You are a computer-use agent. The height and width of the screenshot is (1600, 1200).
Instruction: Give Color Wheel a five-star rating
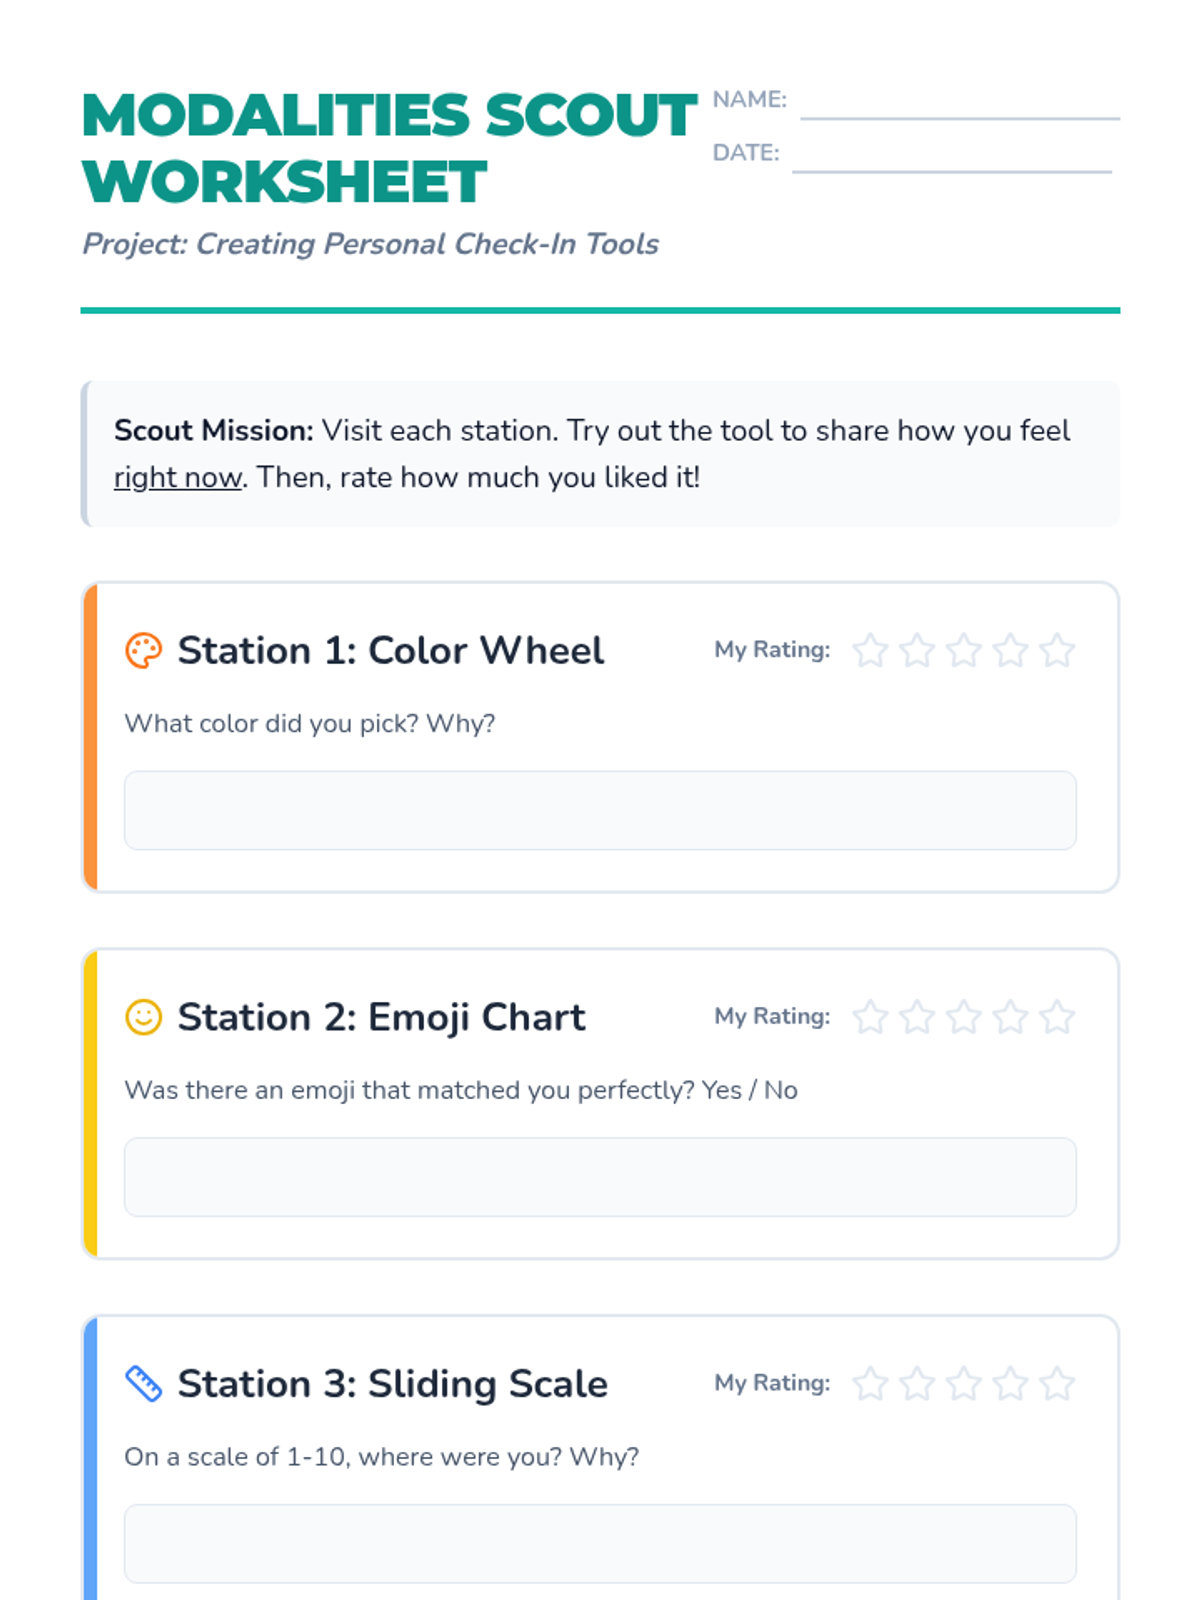[x=1057, y=651]
